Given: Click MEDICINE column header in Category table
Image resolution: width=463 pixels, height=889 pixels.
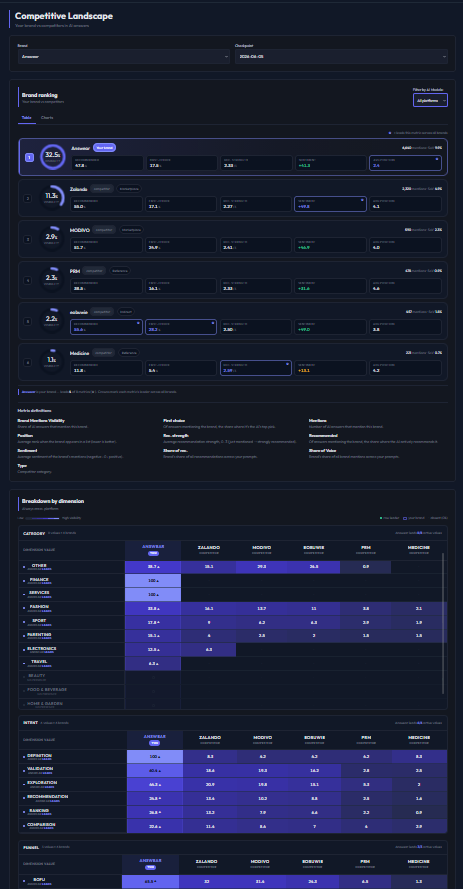Looking at the screenshot, I should click(x=418, y=549).
